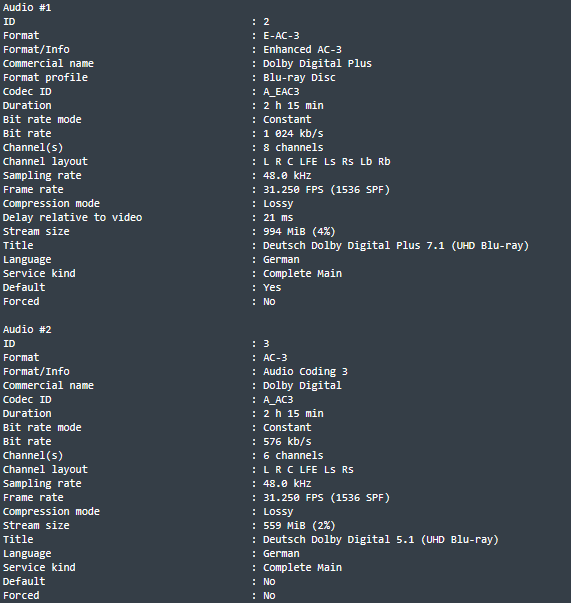Select the 559 MiB (2%) stream size
571x603 pixels.
pyautogui.click(x=299, y=526)
